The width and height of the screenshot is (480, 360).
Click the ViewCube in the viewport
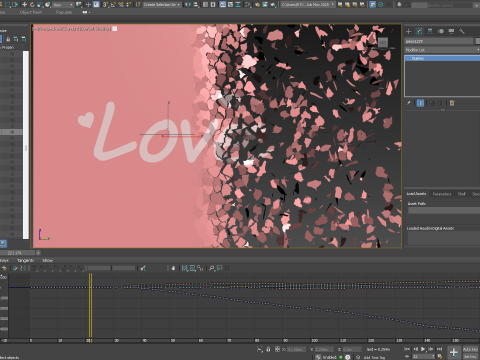(x=383, y=42)
